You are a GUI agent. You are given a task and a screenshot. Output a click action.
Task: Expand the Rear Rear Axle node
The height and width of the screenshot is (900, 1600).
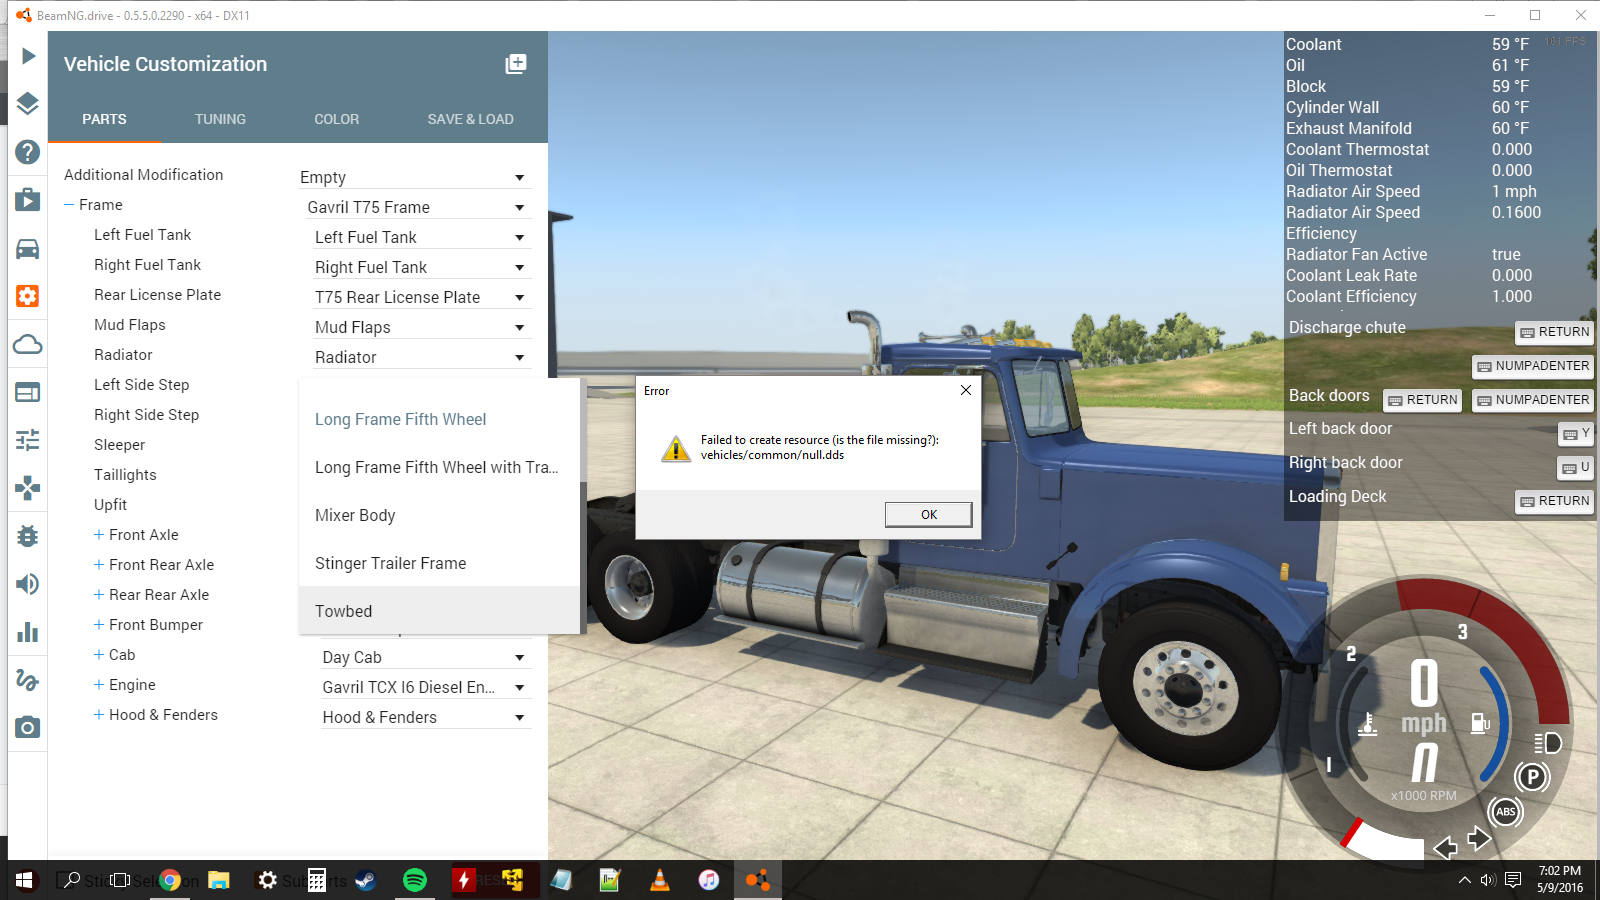[99, 595]
